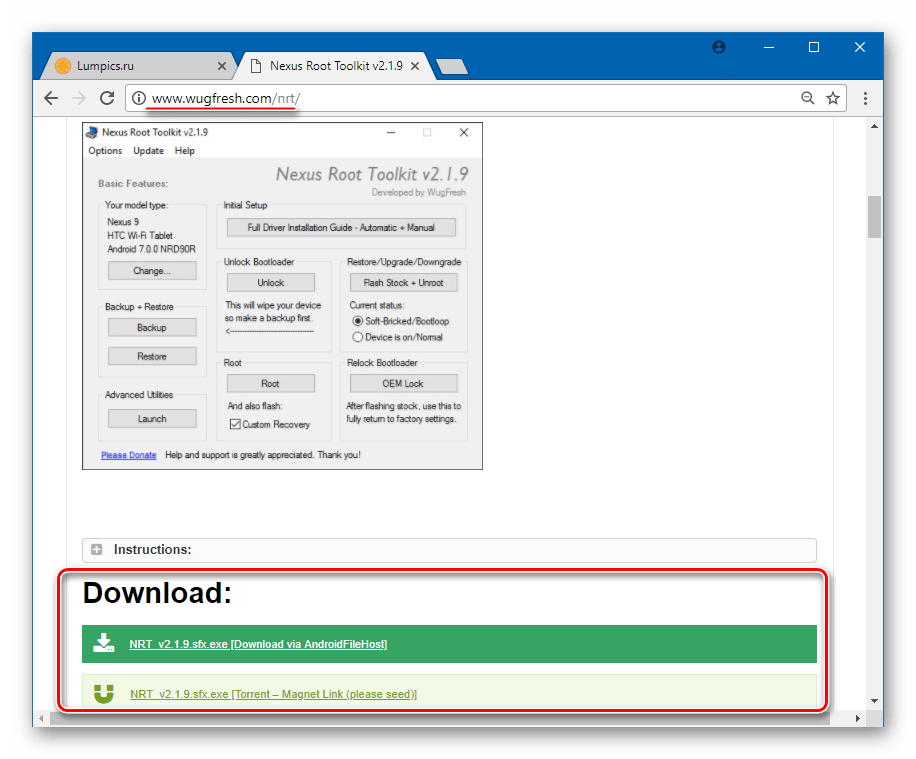This screenshot has width=916, height=759.
Task: Open the Help menu in the toolkit image
Action: (185, 151)
